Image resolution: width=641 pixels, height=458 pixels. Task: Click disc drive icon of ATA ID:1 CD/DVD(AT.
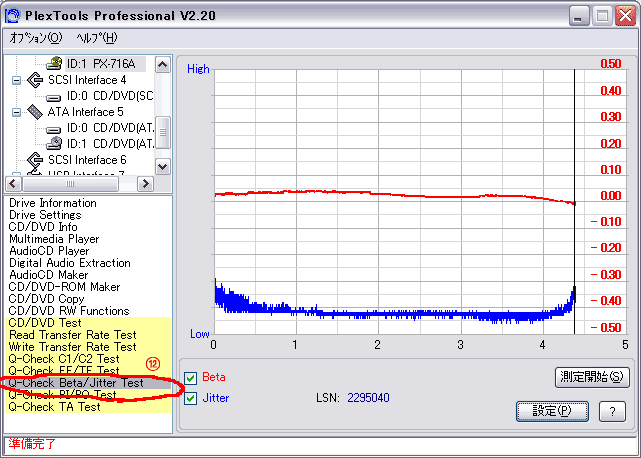click(54, 143)
